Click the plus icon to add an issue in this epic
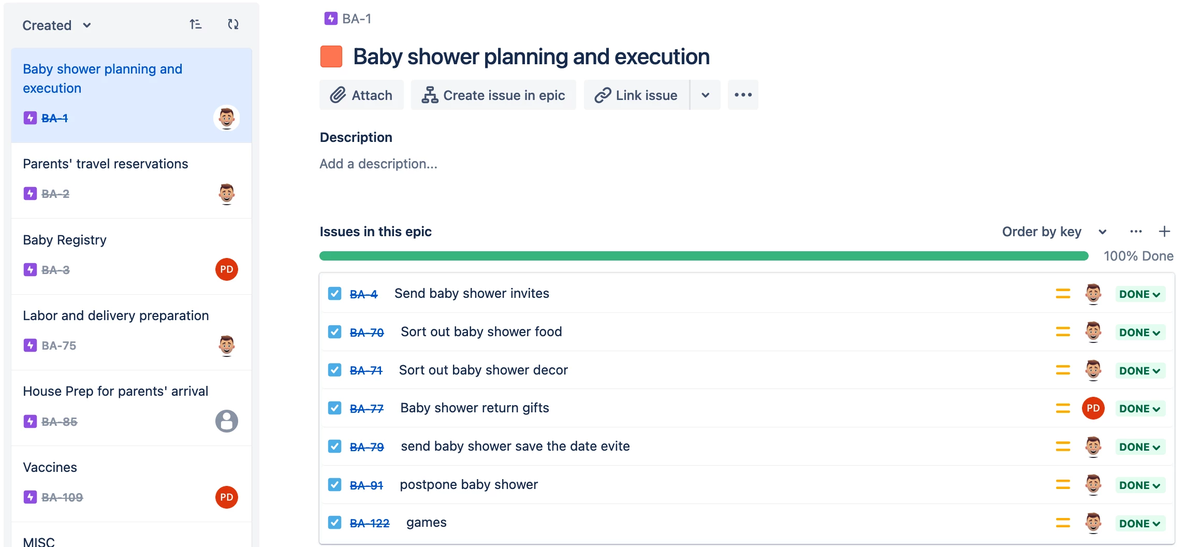Viewport: 1200px width, 547px height. pos(1165,231)
